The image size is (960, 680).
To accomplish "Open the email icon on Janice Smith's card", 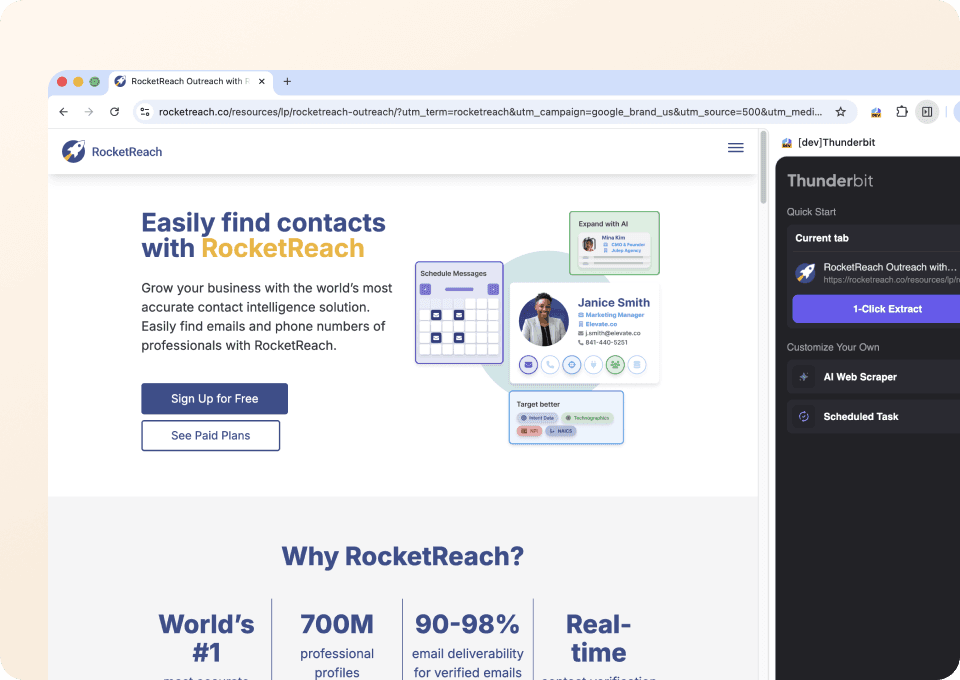I will click(528, 364).
